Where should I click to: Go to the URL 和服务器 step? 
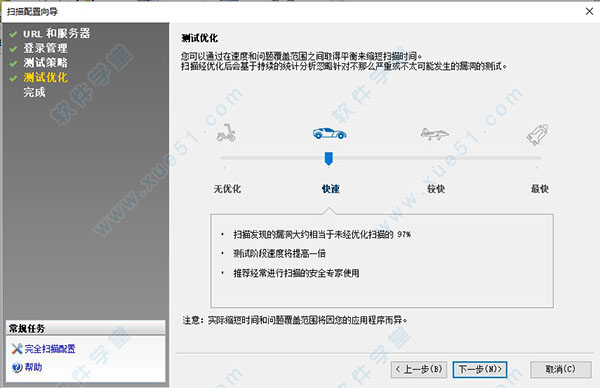point(57,34)
